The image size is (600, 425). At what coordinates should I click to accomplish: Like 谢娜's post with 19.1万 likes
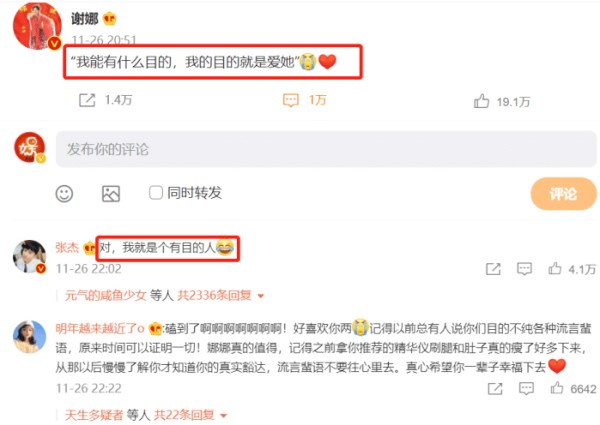(x=481, y=101)
